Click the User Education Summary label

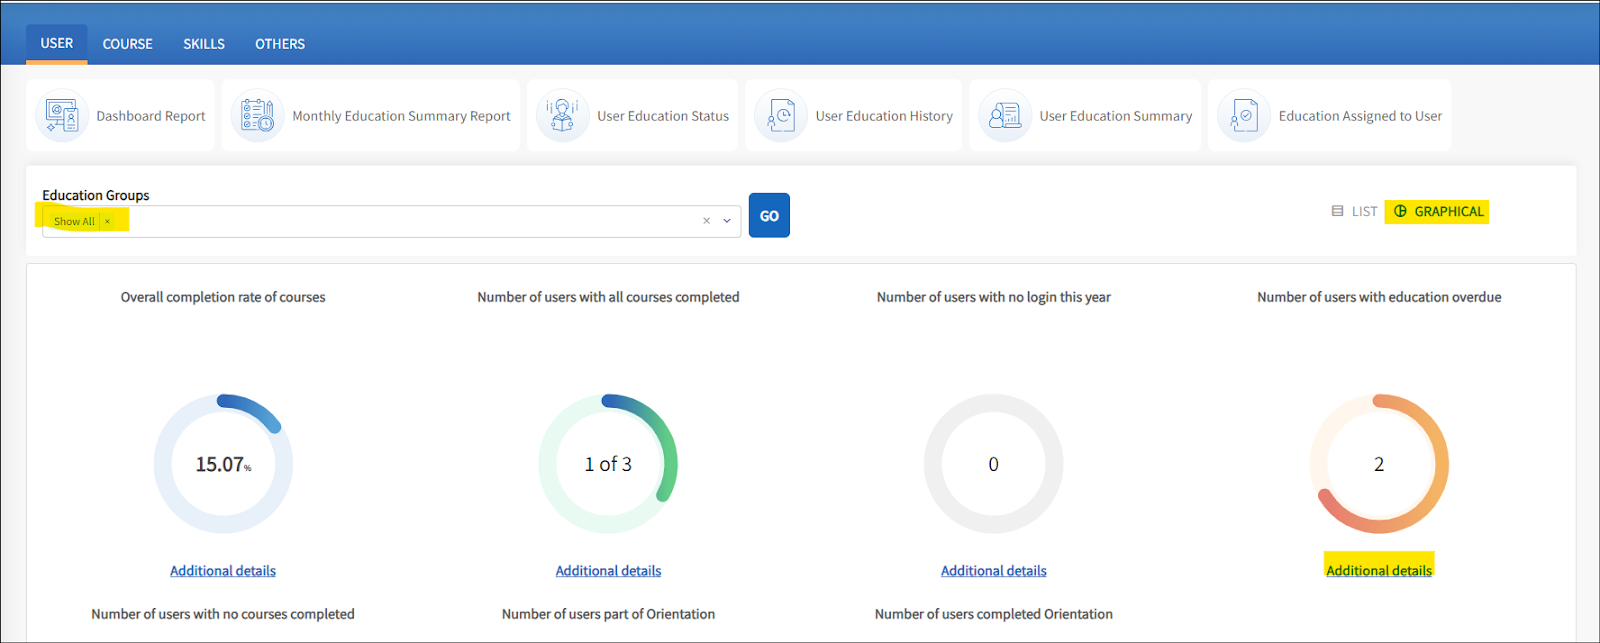[x=1116, y=116]
